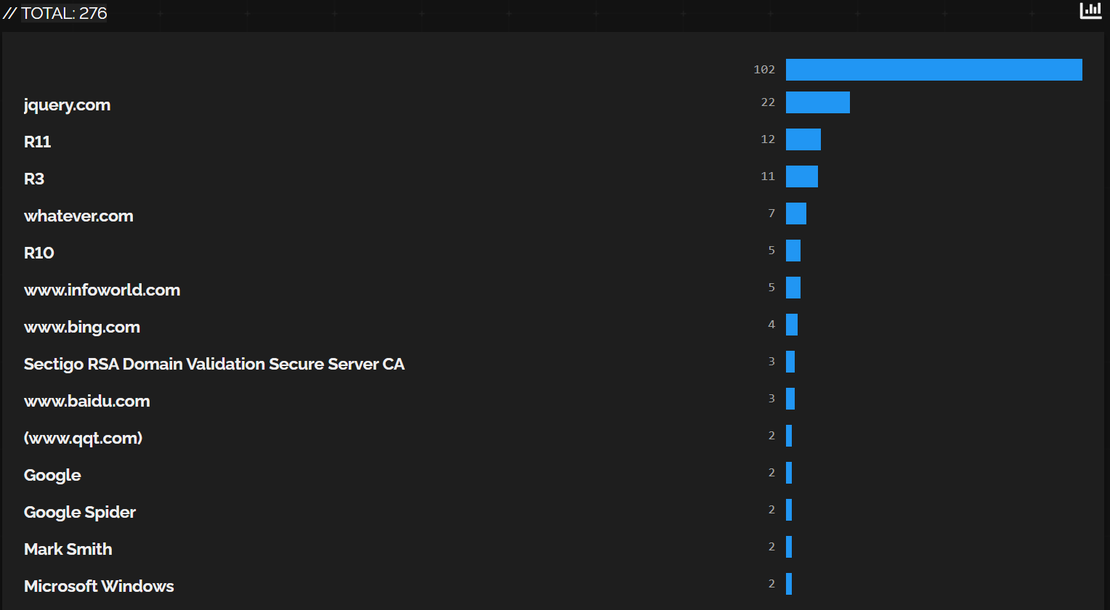Click the bar next to jquery.com
Viewport: 1110px width, 610px height.
point(818,101)
